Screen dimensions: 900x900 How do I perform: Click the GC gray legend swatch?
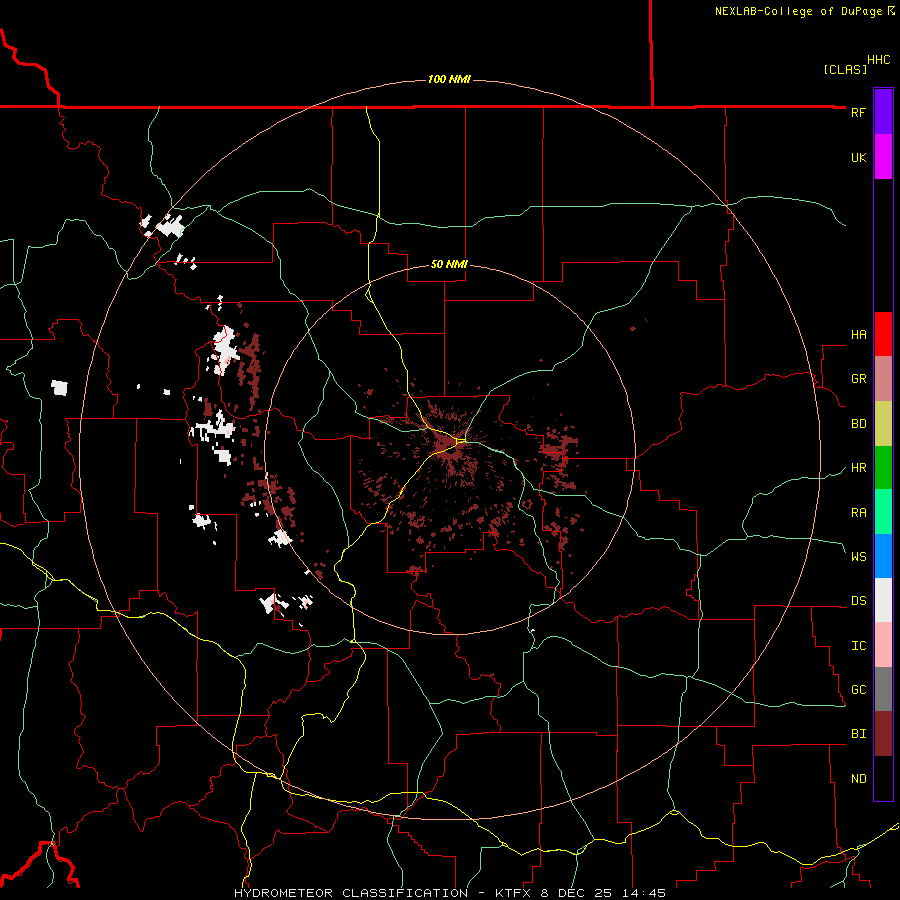[883, 689]
